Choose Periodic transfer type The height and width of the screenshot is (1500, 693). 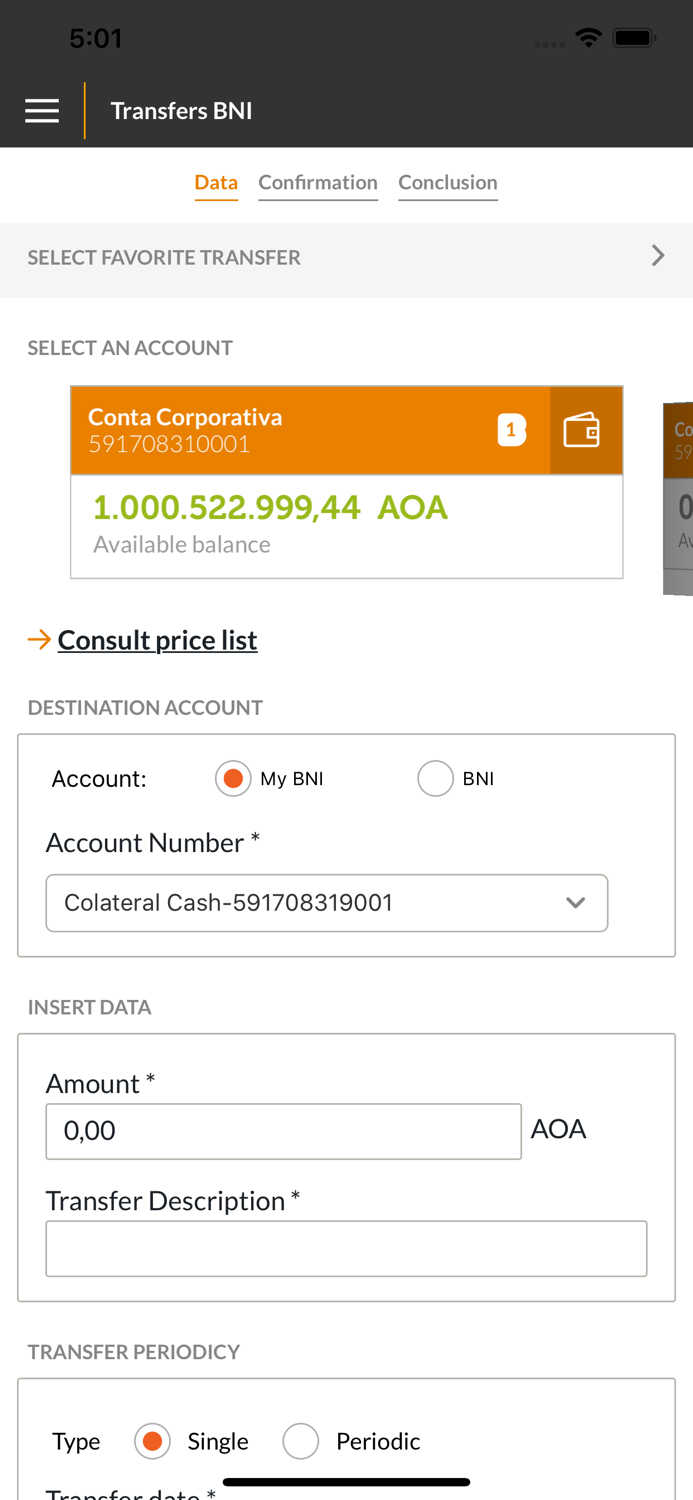point(301,1441)
